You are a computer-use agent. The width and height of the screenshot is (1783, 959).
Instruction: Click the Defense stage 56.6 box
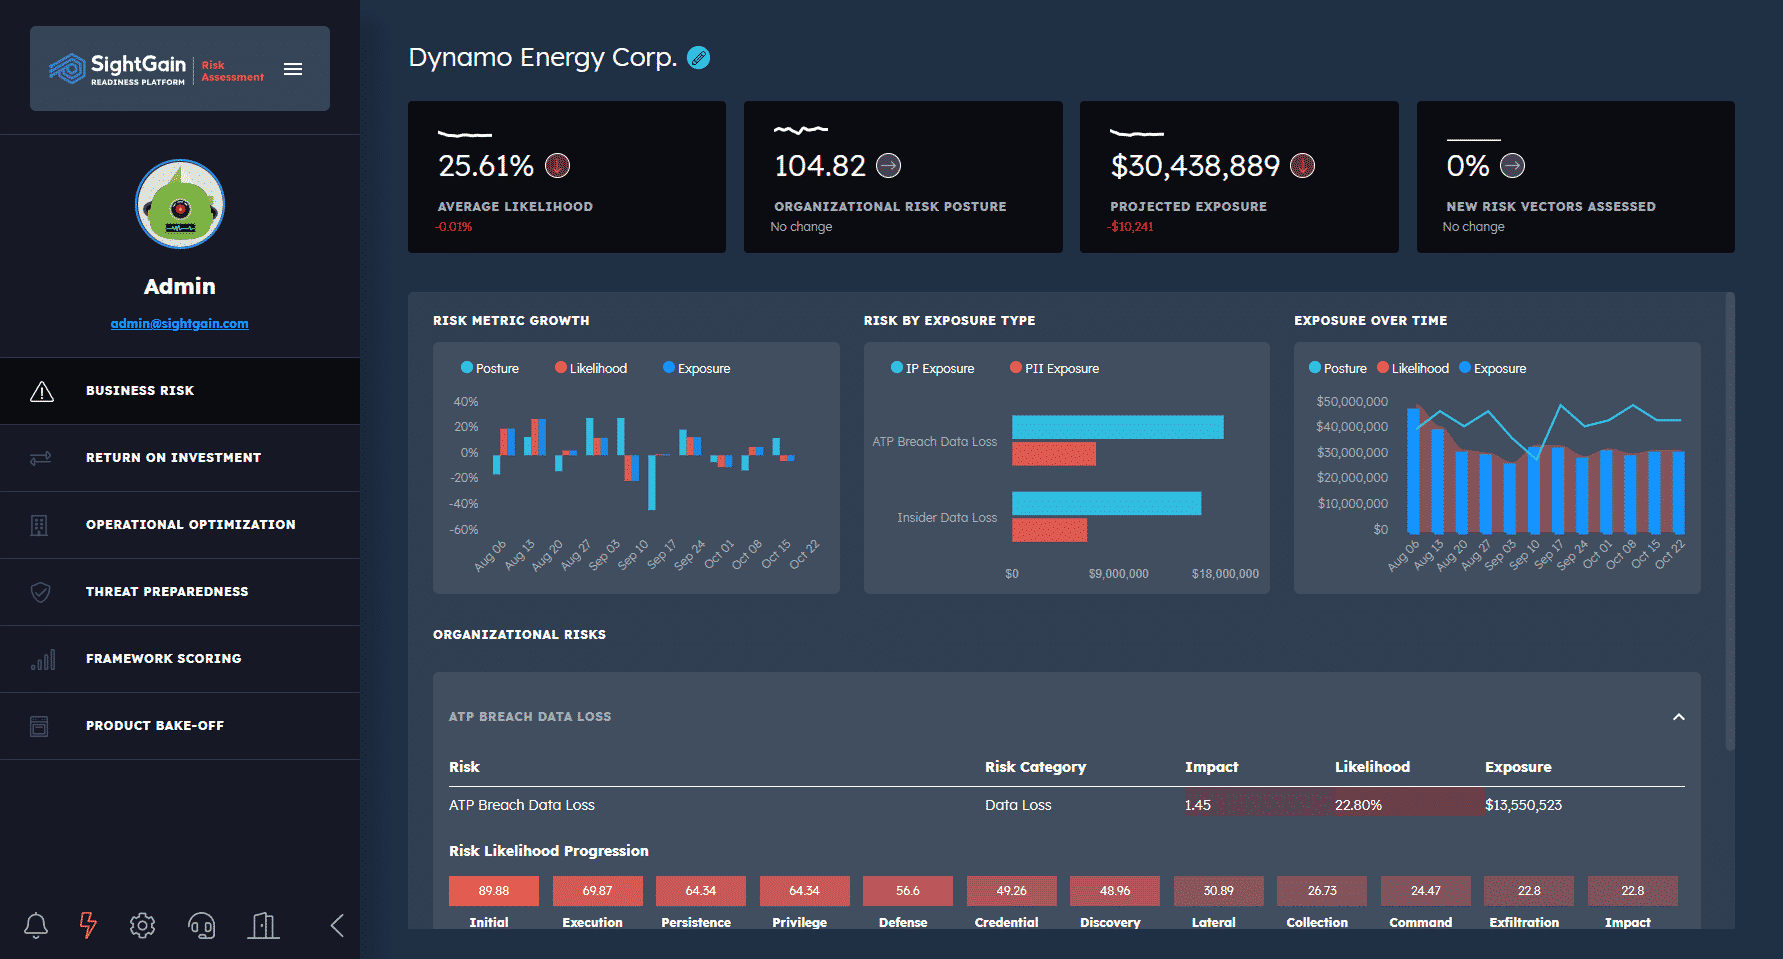908,890
